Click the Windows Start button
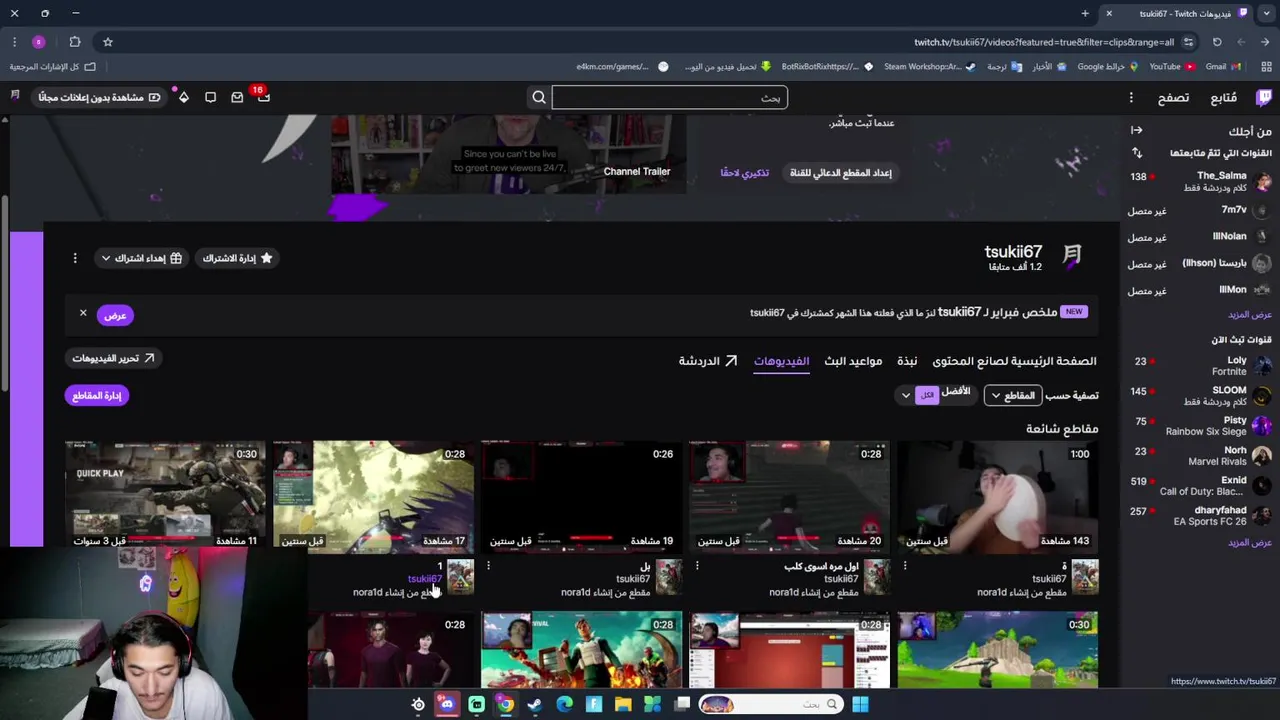Image resolution: width=1280 pixels, height=720 pixels. pos(860,704)
